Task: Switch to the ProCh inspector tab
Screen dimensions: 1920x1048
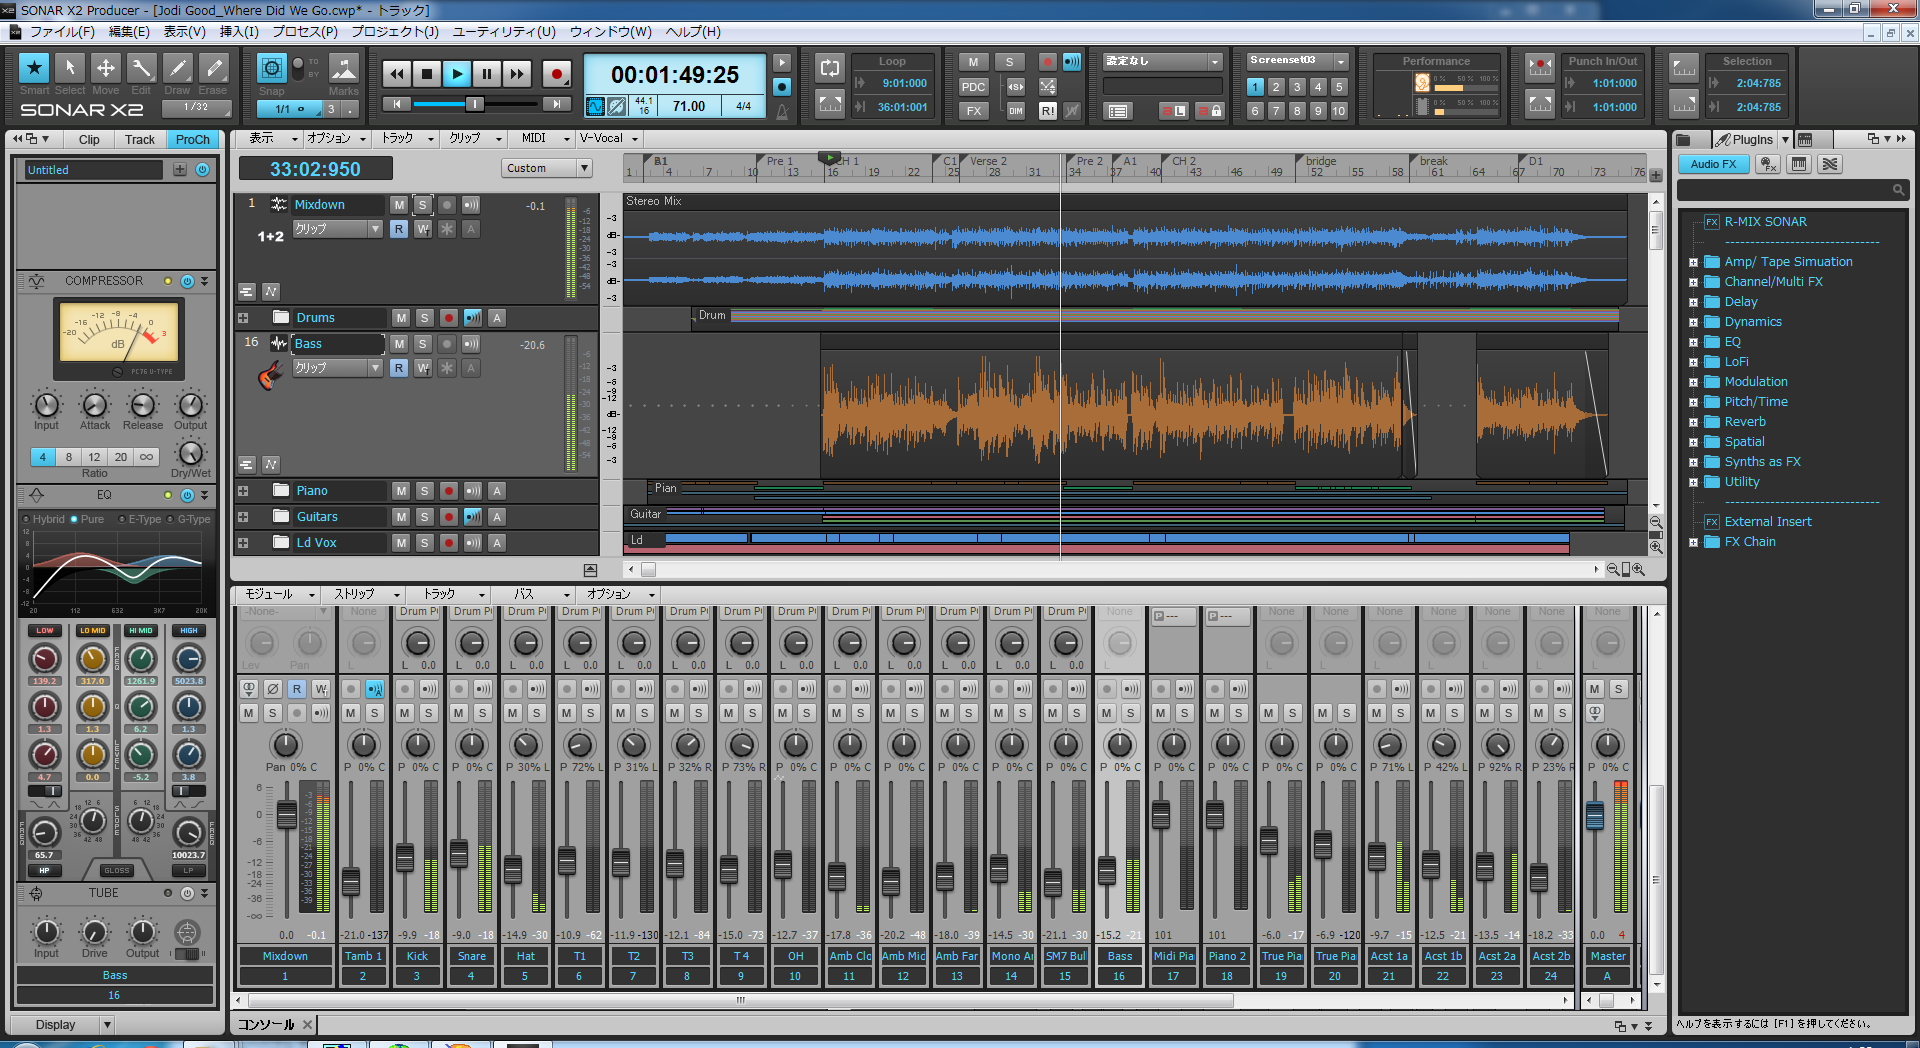Action: [193, 140]
